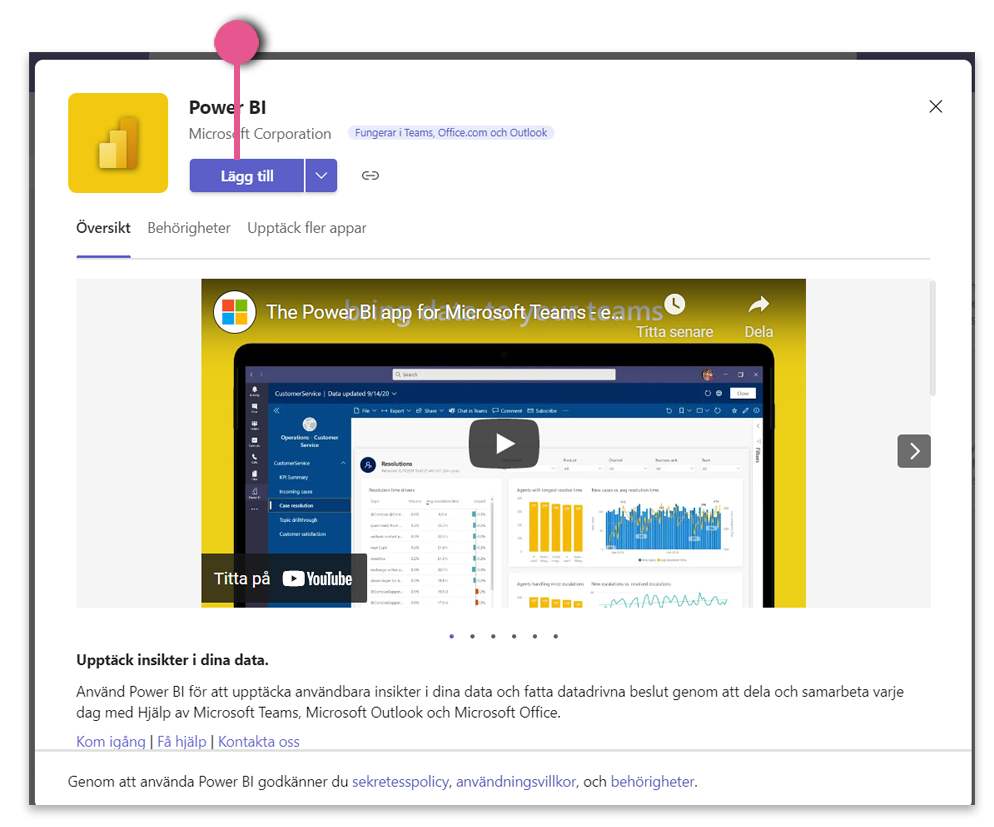Viewport: 994px width, 827px height.
Task: Select the Översikt tab
Action: pyautogui.click(x=103, y=228)
